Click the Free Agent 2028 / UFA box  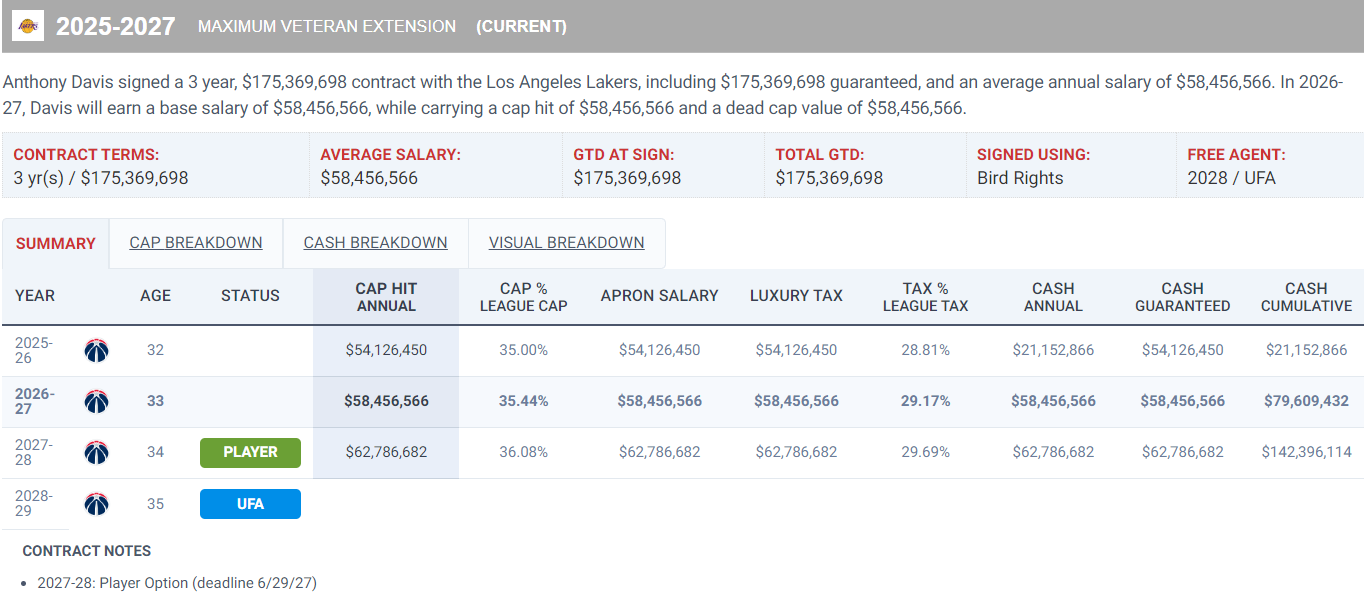point(1270,165)
